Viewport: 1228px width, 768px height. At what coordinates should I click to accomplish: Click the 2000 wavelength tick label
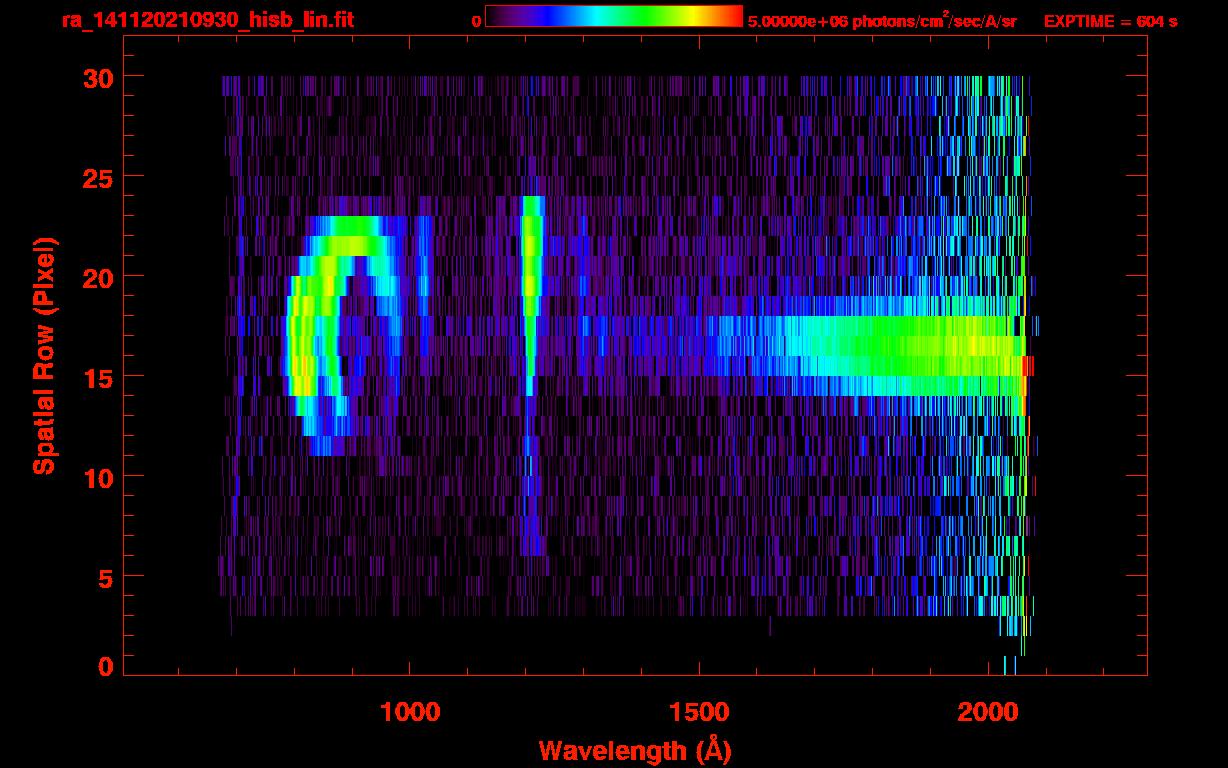click(x=988, y=712)
